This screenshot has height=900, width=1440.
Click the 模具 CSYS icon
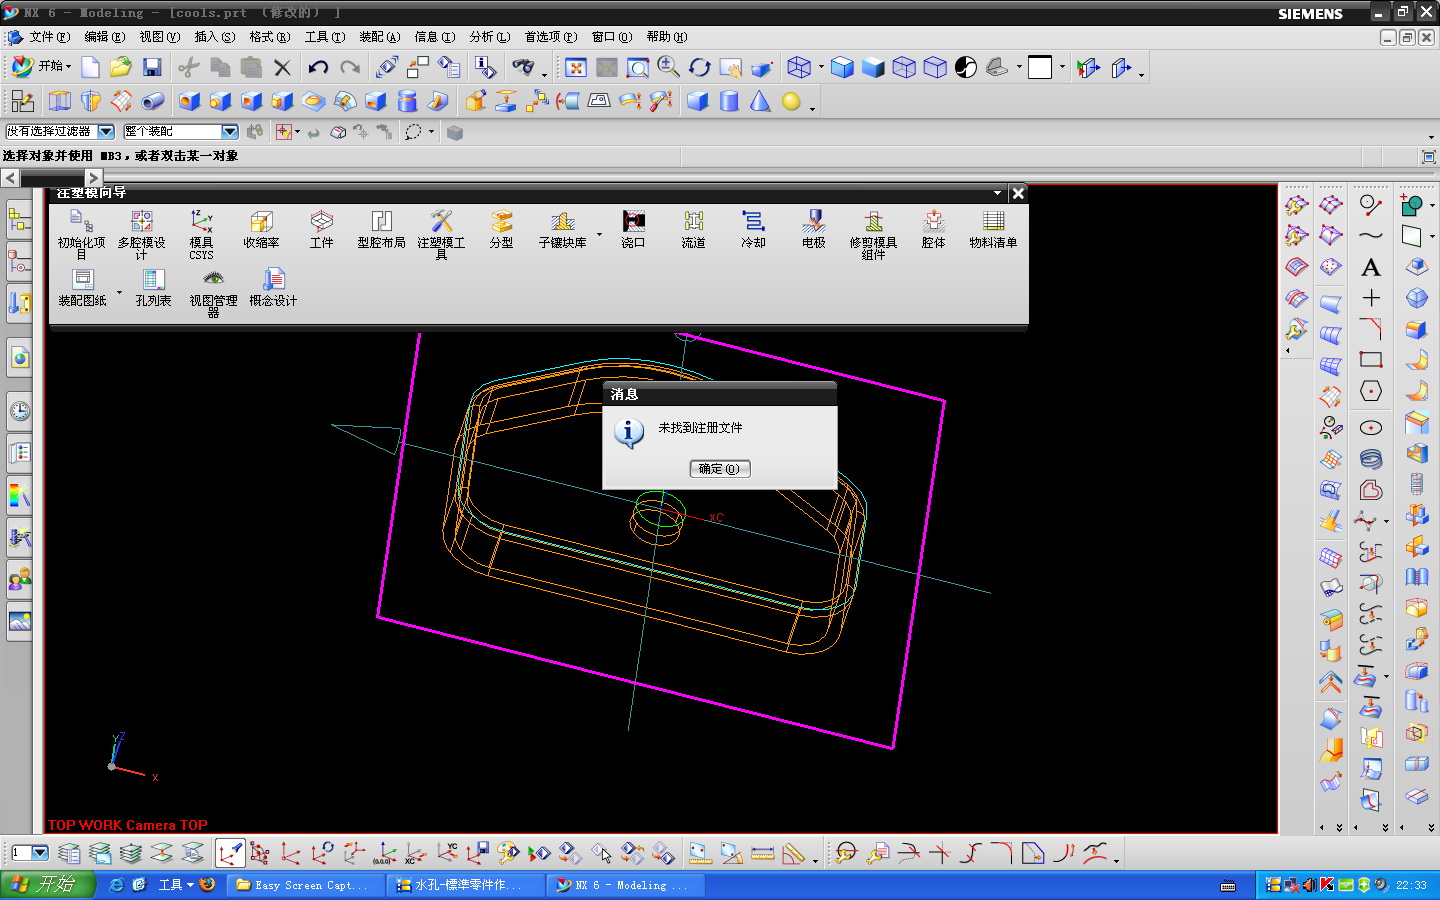[x=201, y=222]
